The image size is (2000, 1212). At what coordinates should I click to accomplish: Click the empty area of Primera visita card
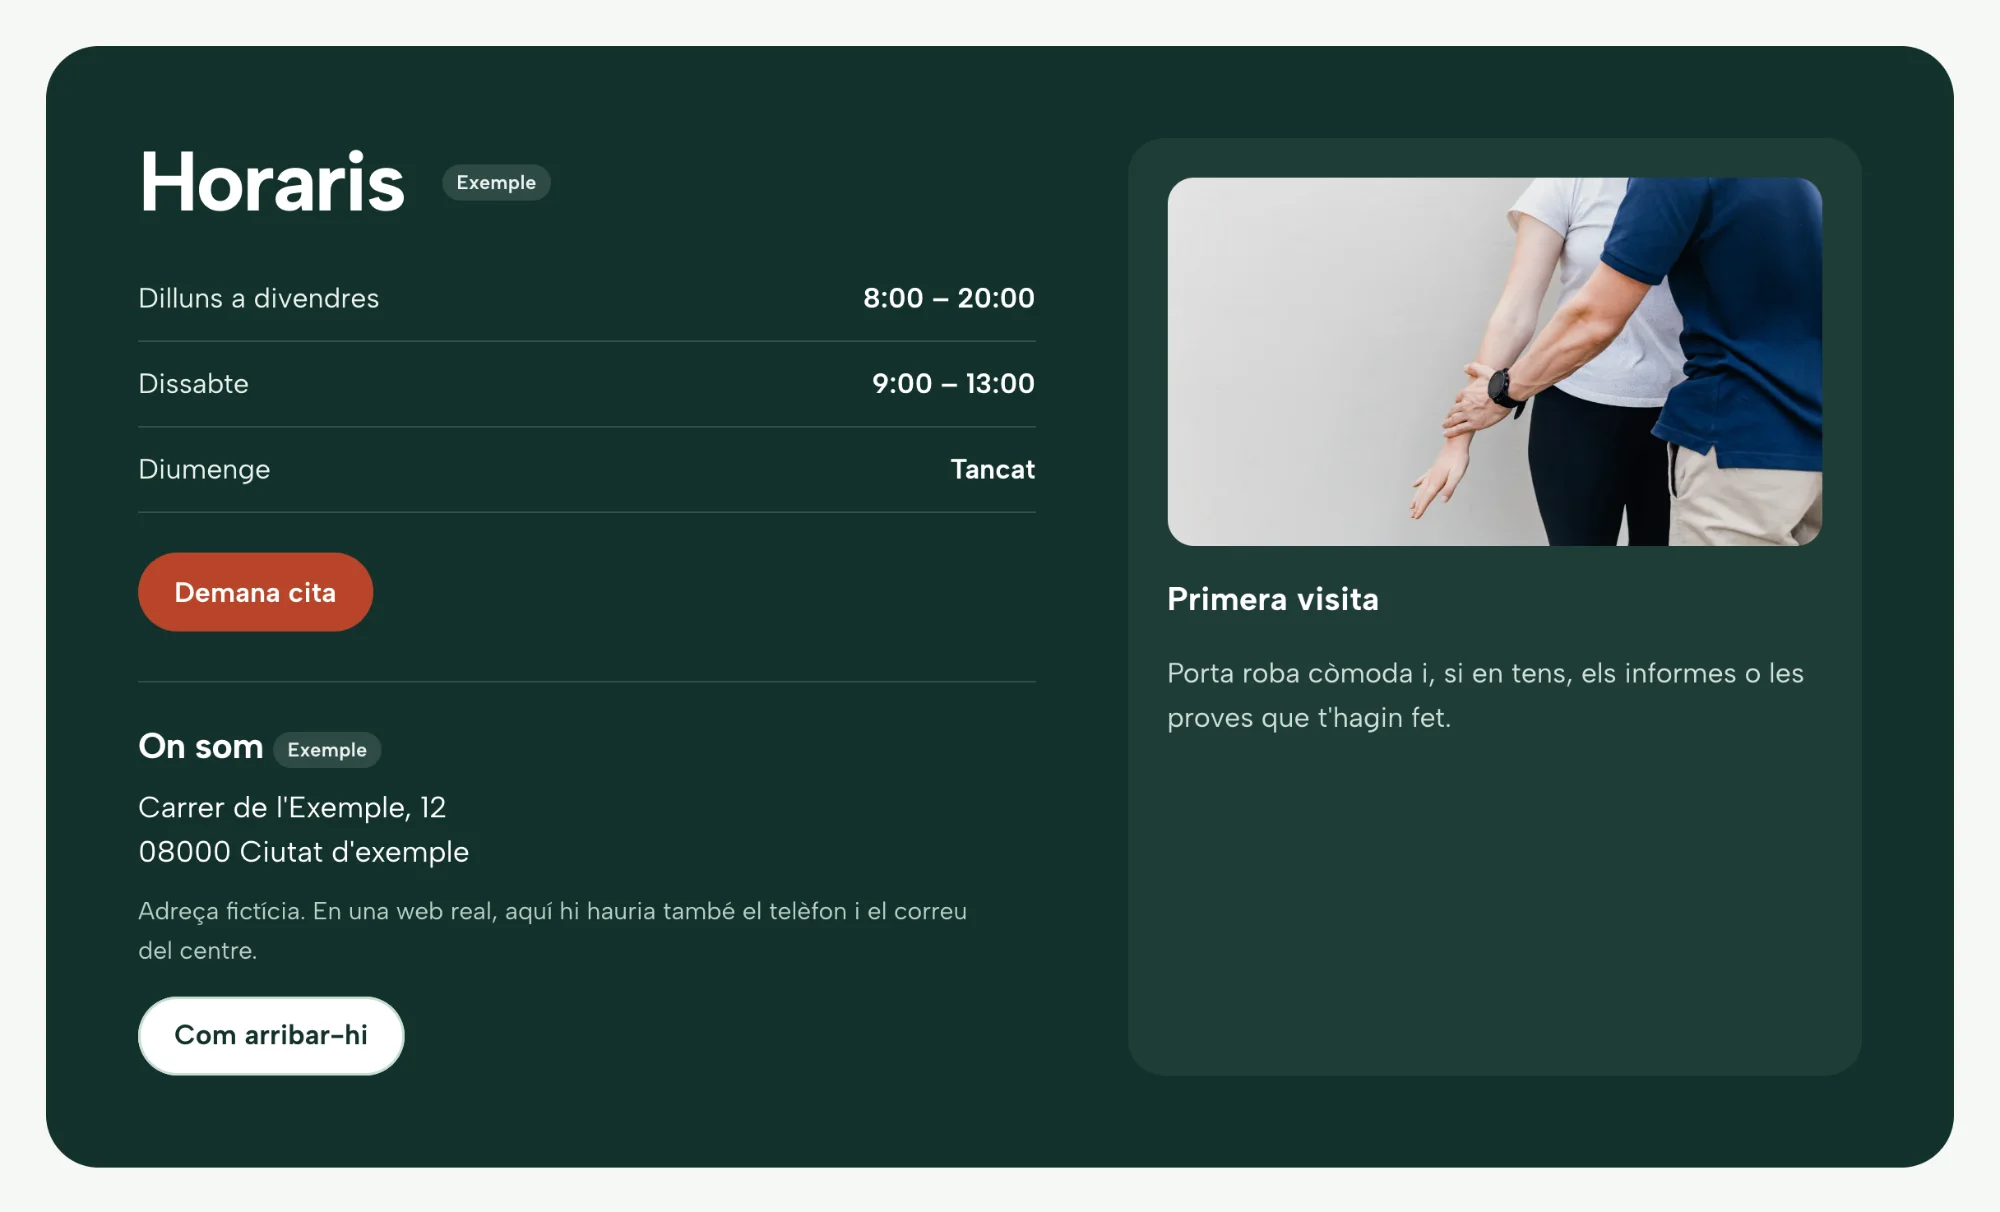coord(1494,900)
